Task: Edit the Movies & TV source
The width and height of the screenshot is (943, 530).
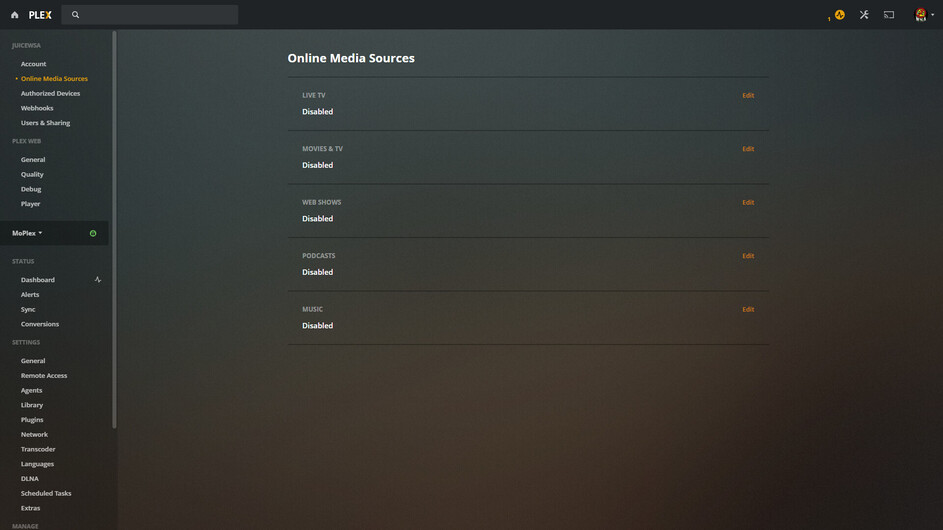Action: 748,149
